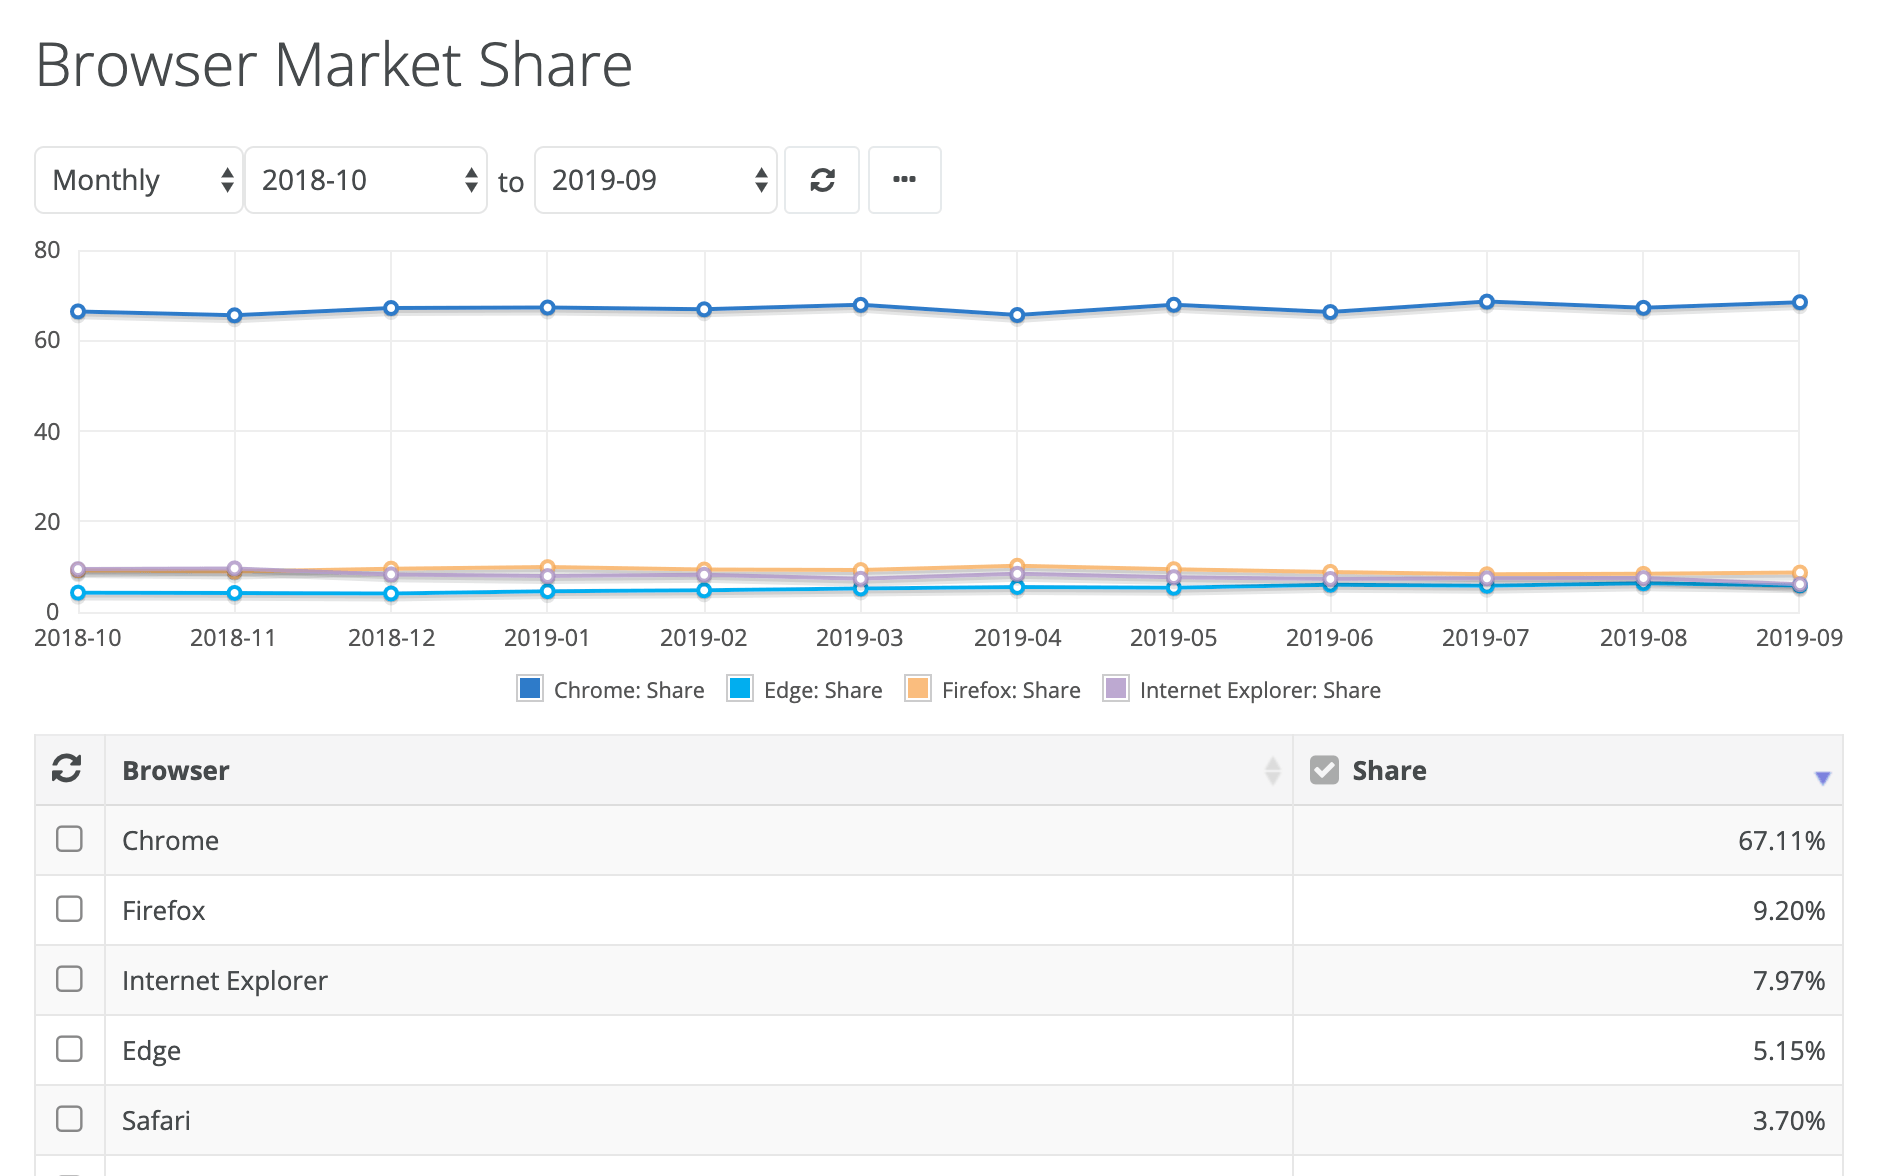Toggle Edge: Share legend swatch
Viewport: 1878px width, 1176px height.
pos(740,689)
